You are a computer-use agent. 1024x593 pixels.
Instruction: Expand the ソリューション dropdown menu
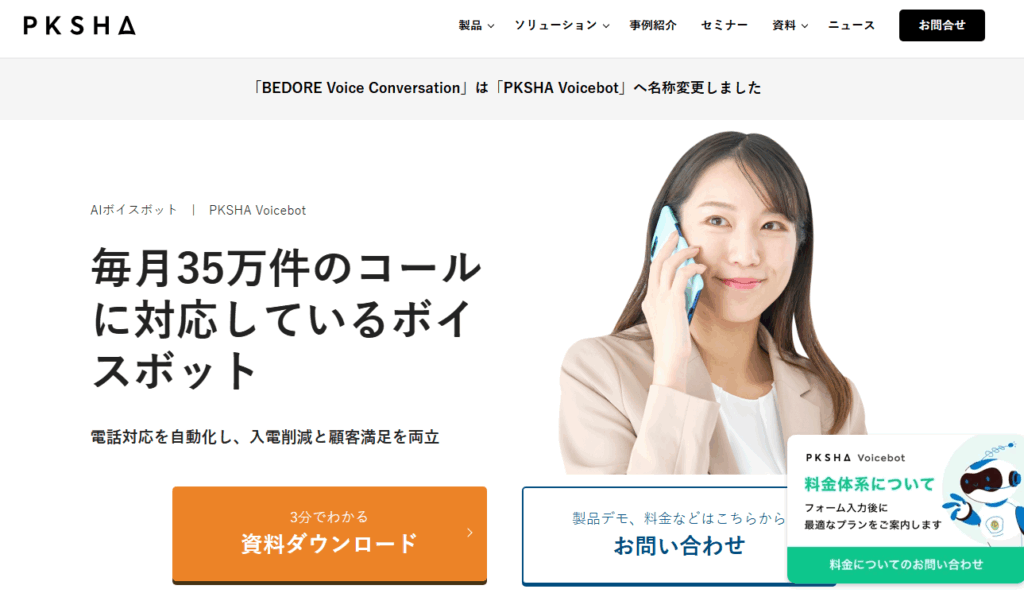[562, 25]
